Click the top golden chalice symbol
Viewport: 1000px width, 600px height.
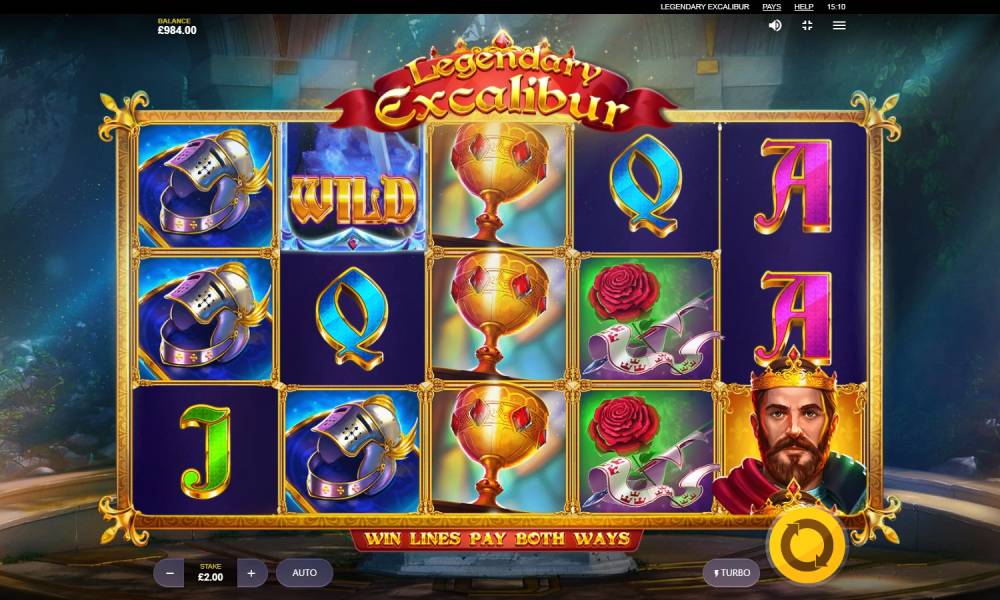pos(498,186)
